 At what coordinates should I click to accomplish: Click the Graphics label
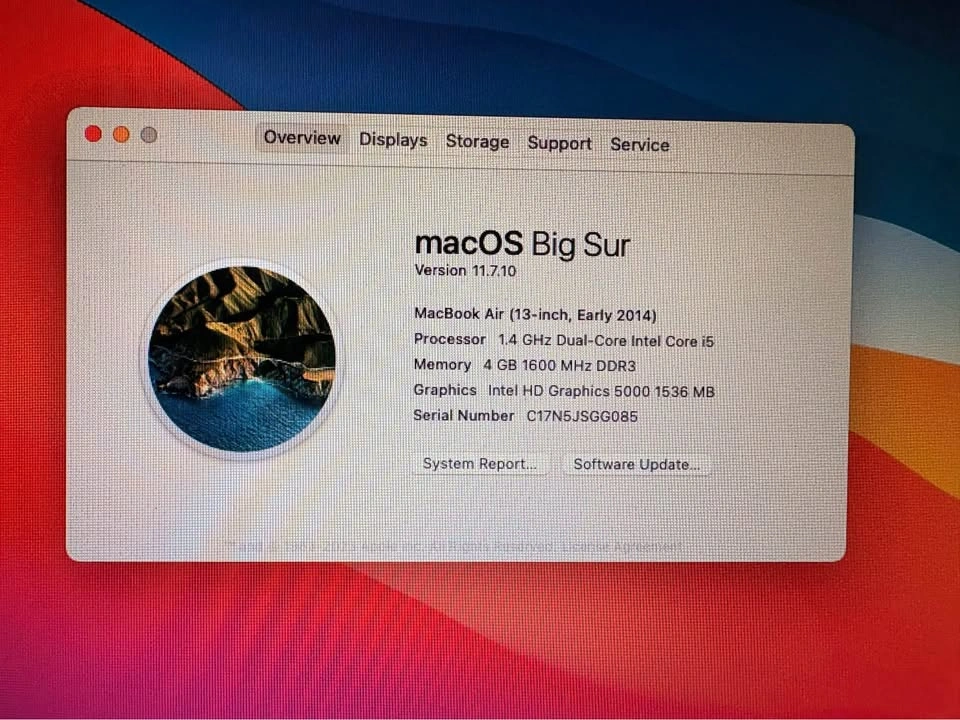tap(445, 390)
